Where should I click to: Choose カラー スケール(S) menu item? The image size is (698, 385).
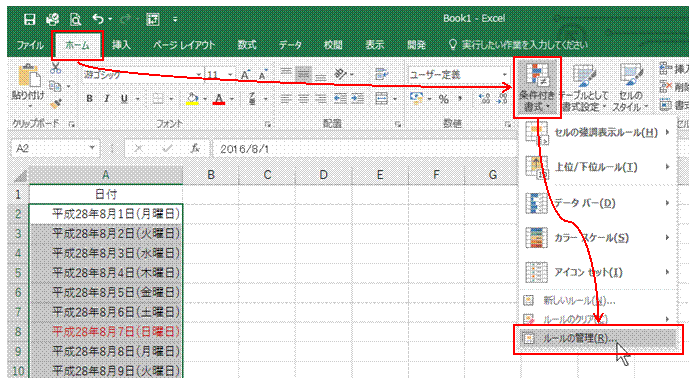tap(598, 238)
